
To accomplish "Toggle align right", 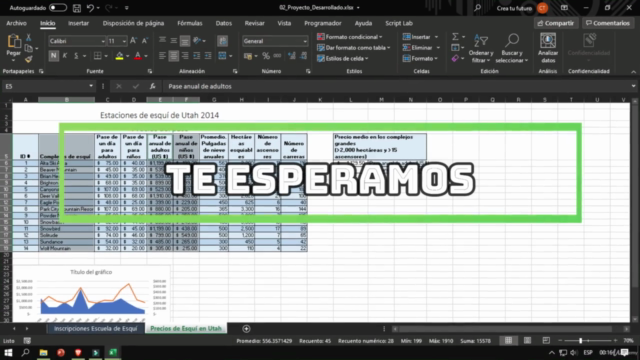I will [185, 56].
